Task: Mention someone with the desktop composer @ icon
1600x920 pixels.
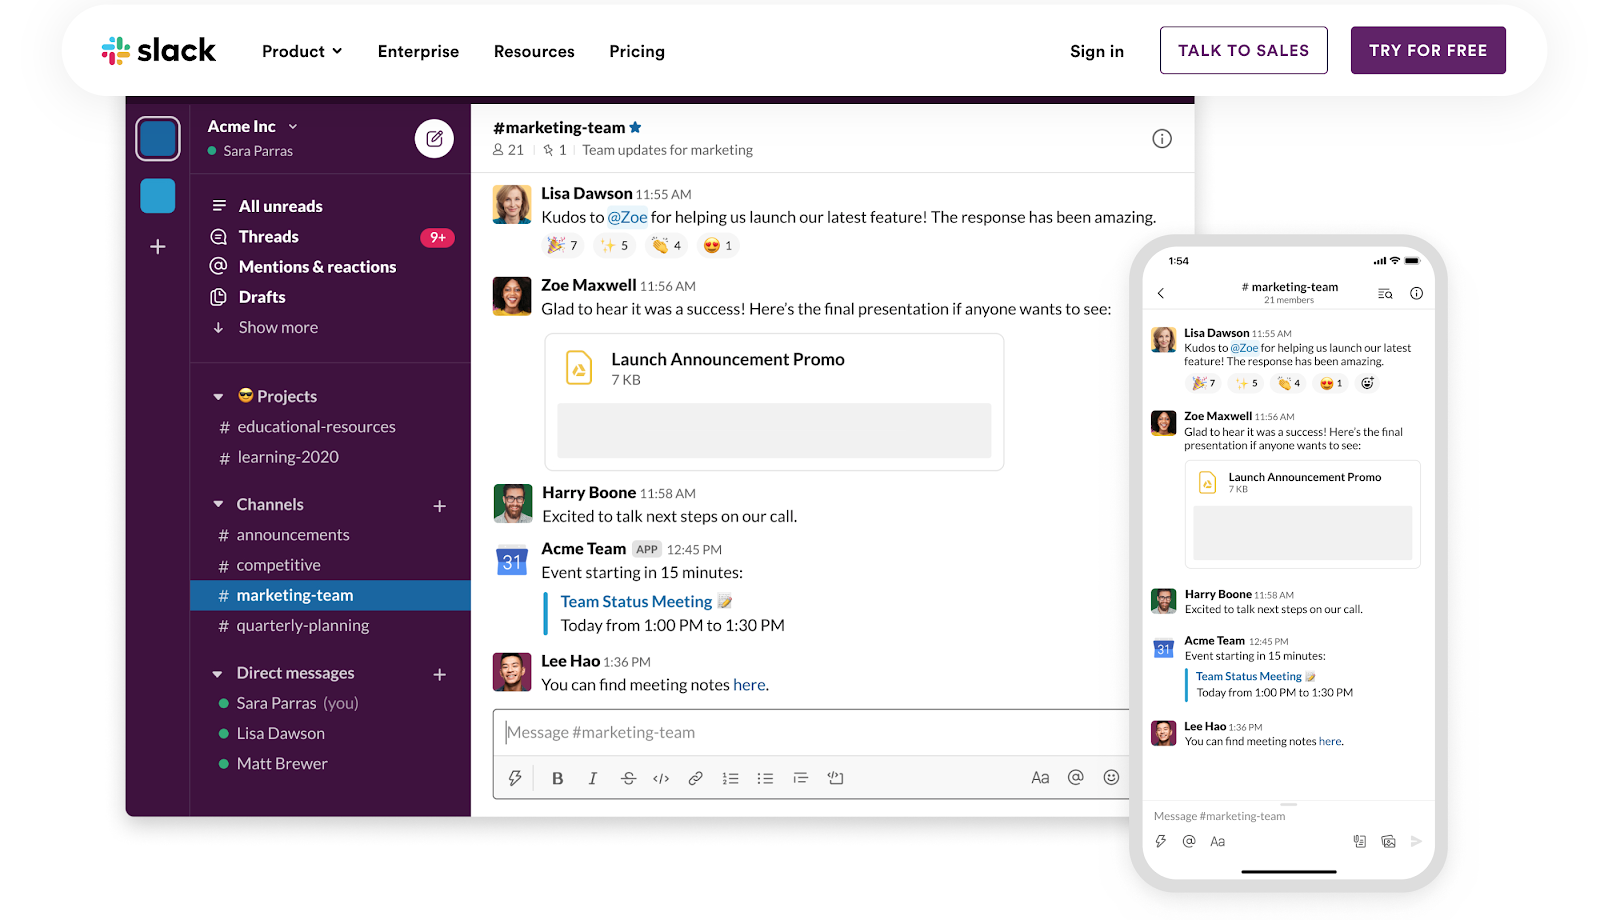Action: click(1076, 777)
